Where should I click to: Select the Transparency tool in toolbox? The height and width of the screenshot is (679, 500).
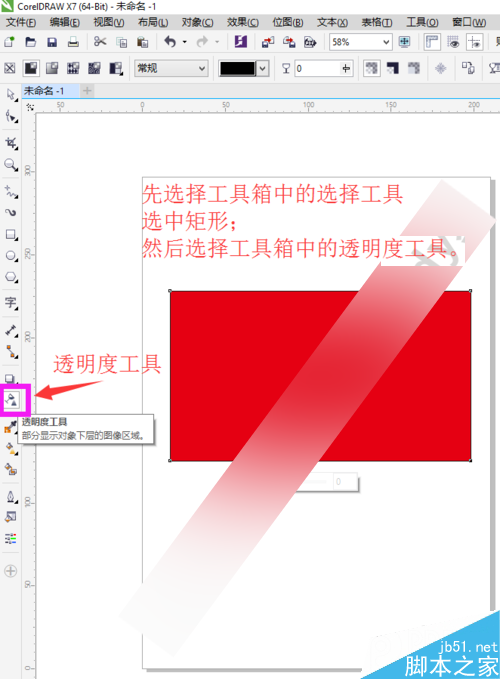point(12,399)
